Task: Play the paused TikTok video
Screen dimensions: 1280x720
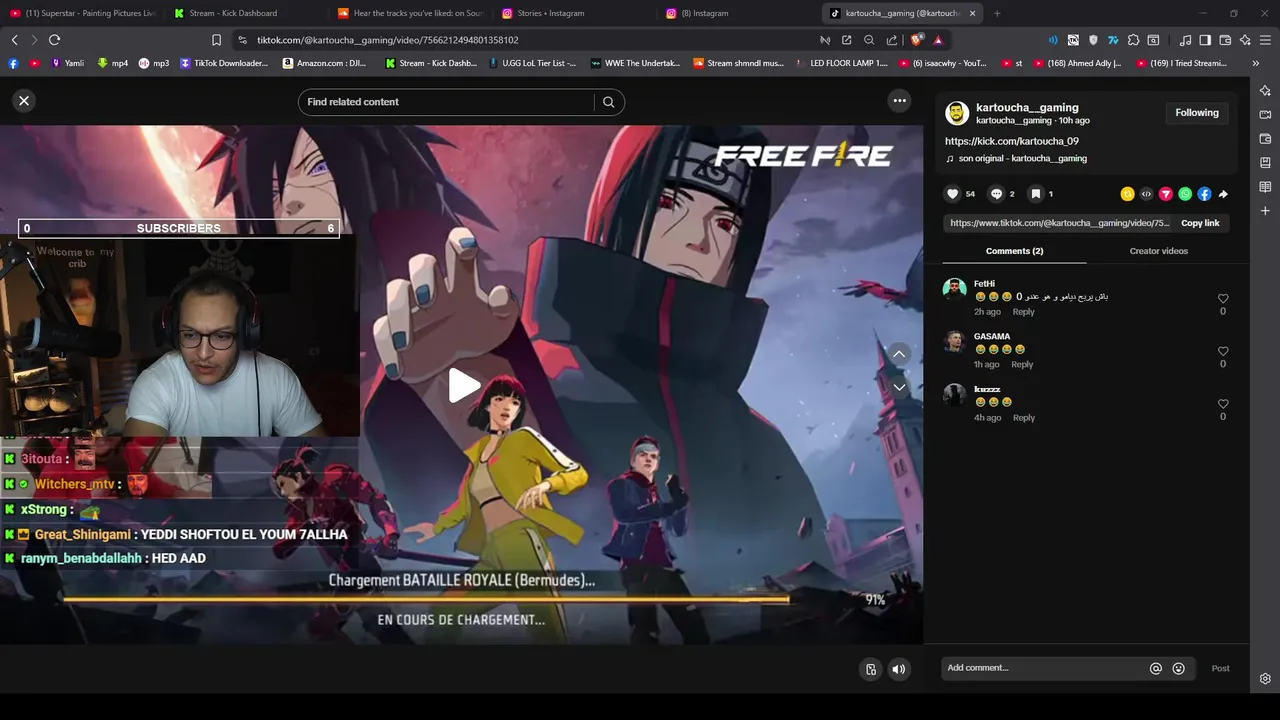Action: (463, 386)
